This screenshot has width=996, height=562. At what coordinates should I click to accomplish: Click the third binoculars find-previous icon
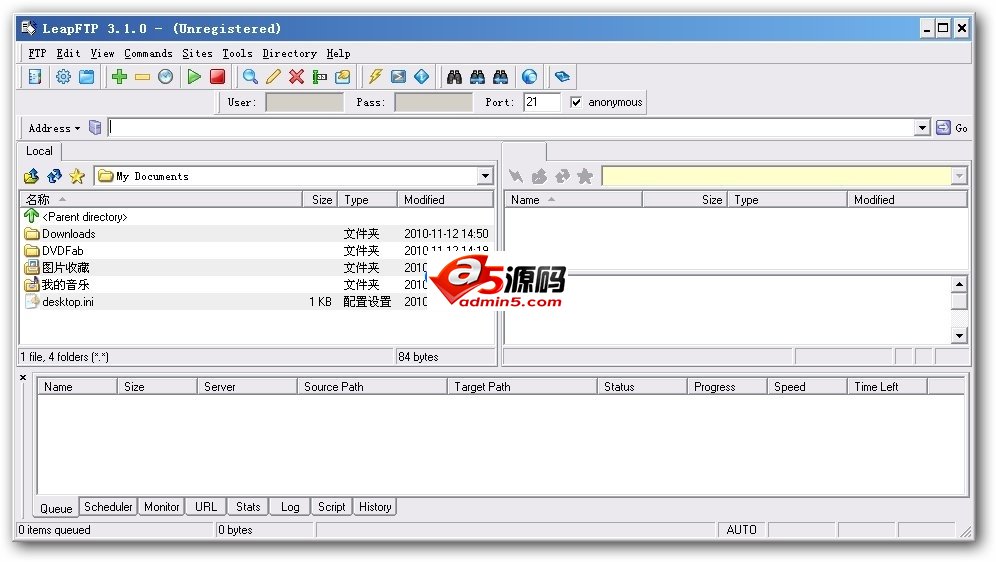[501, 77]
